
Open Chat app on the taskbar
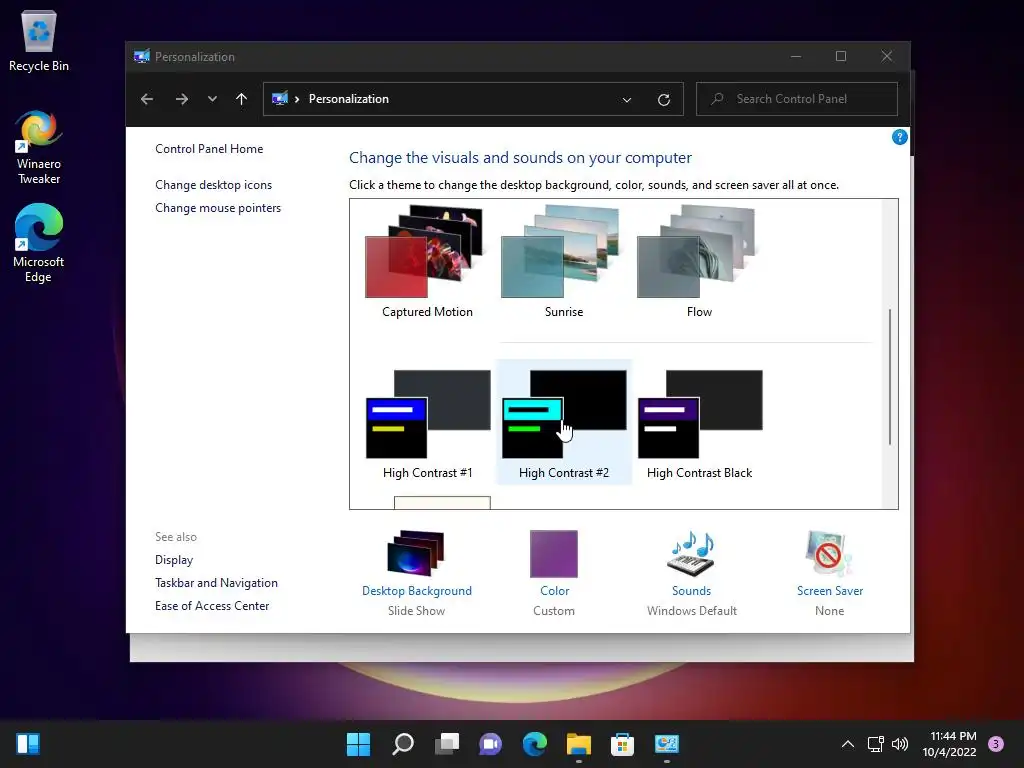(490, 744)
